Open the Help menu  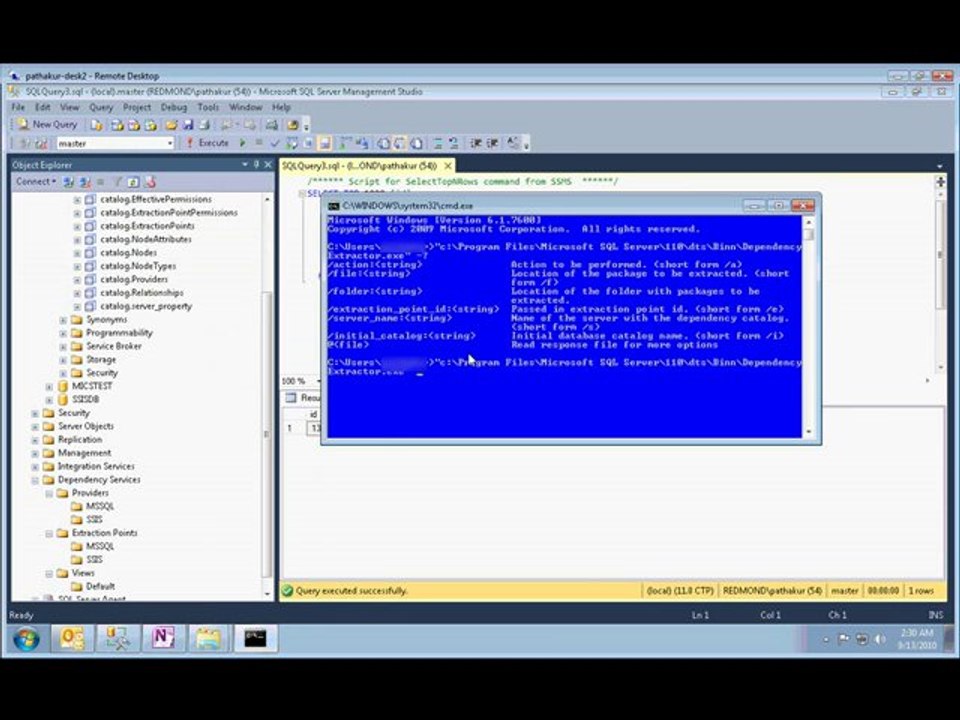click(281, 107)
